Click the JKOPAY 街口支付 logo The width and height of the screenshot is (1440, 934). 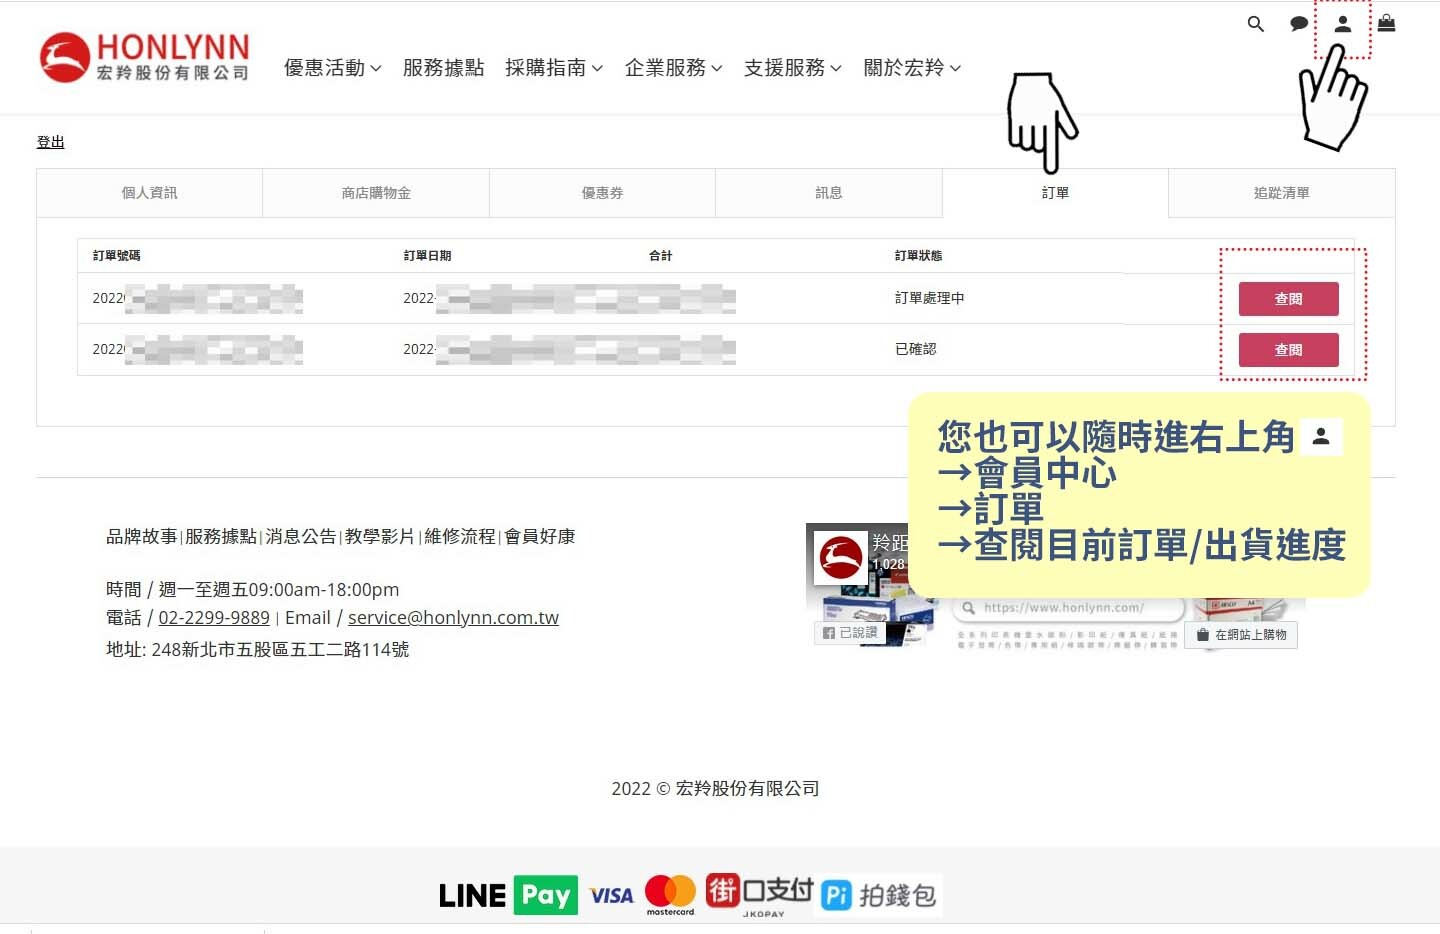tap(759, 894)
